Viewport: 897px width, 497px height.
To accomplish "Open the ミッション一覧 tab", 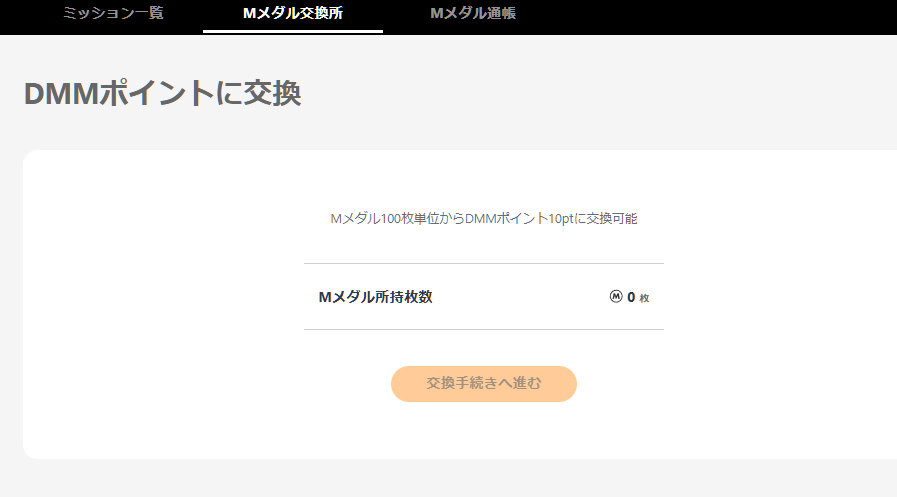I will (113, 13).
